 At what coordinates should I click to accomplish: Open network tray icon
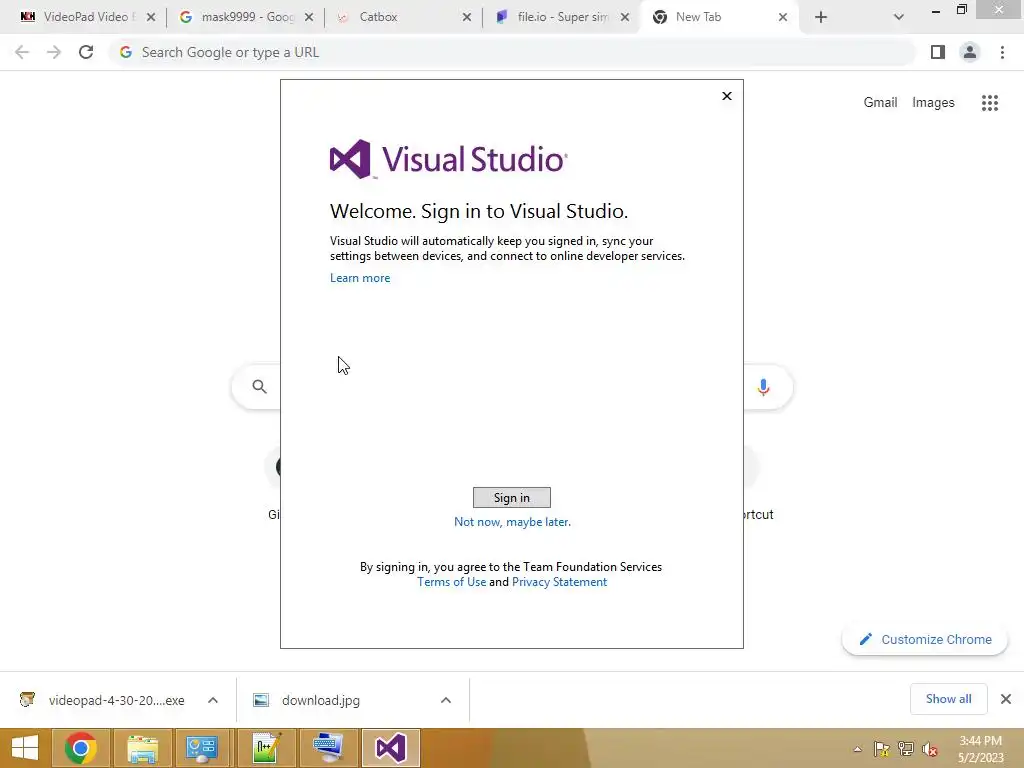click(906, 749)
